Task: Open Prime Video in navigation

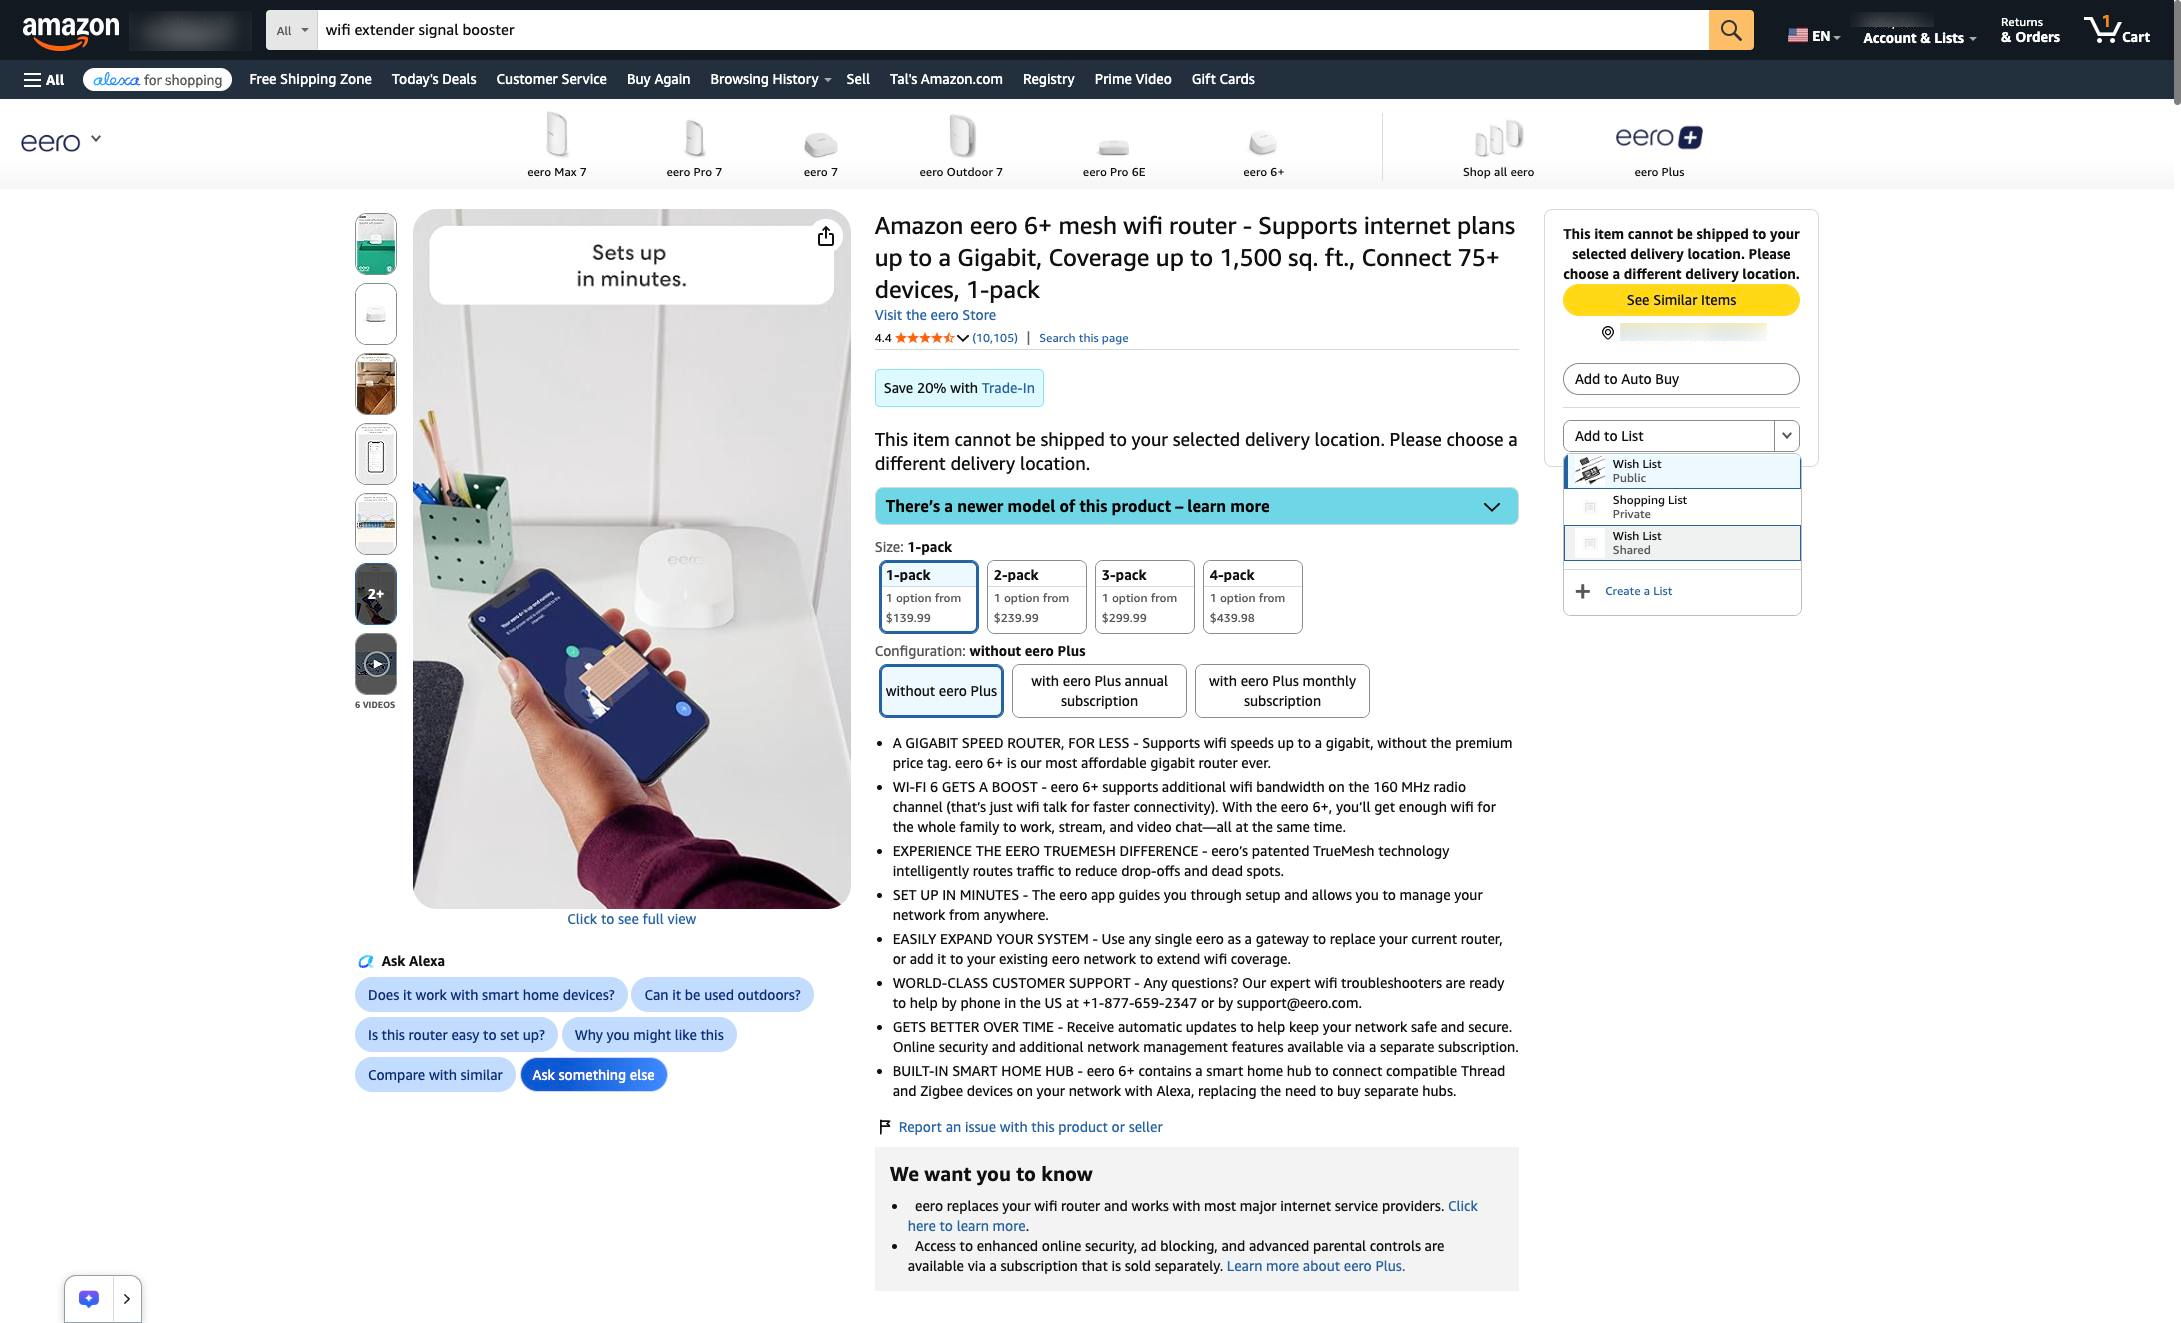Action: pos(1133,79)
